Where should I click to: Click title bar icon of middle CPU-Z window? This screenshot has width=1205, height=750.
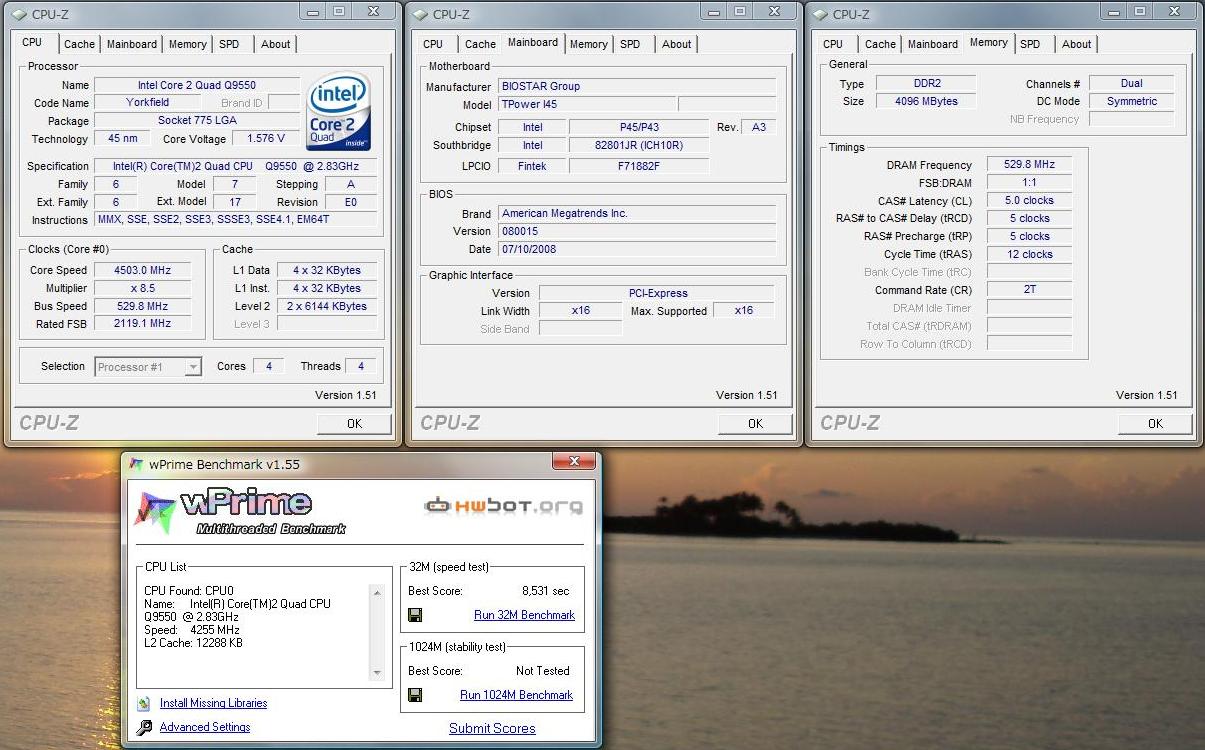click(x=420, y=14)
